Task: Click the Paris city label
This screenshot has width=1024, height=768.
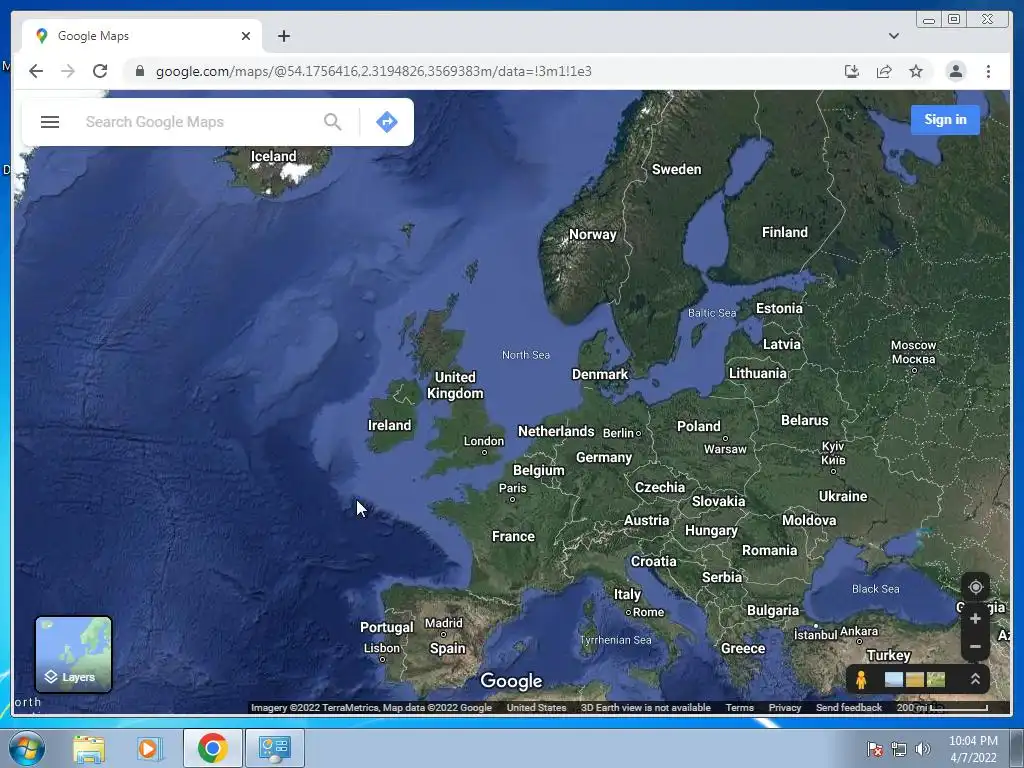Action: pyautogui.click(x=512, y=488)
